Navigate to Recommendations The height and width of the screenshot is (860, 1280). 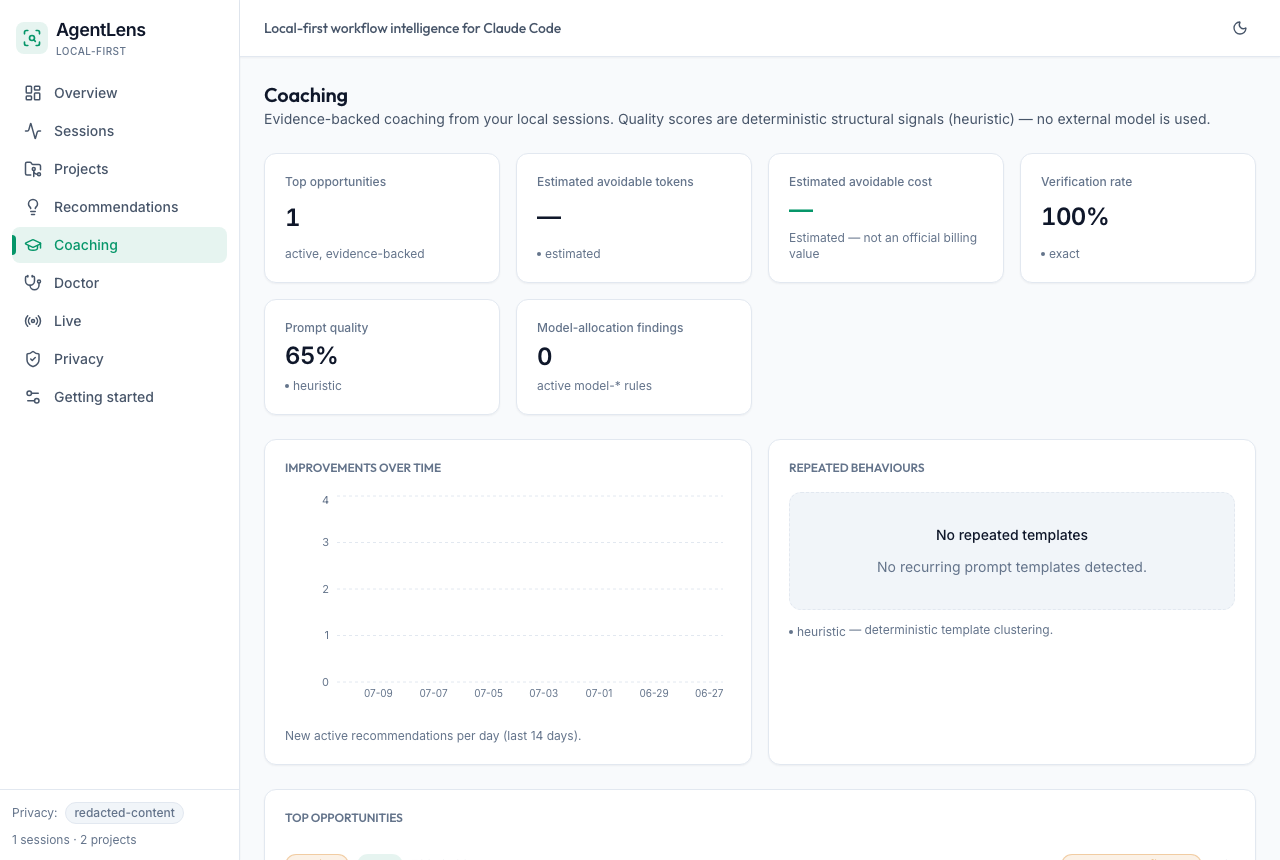[119, 207]
